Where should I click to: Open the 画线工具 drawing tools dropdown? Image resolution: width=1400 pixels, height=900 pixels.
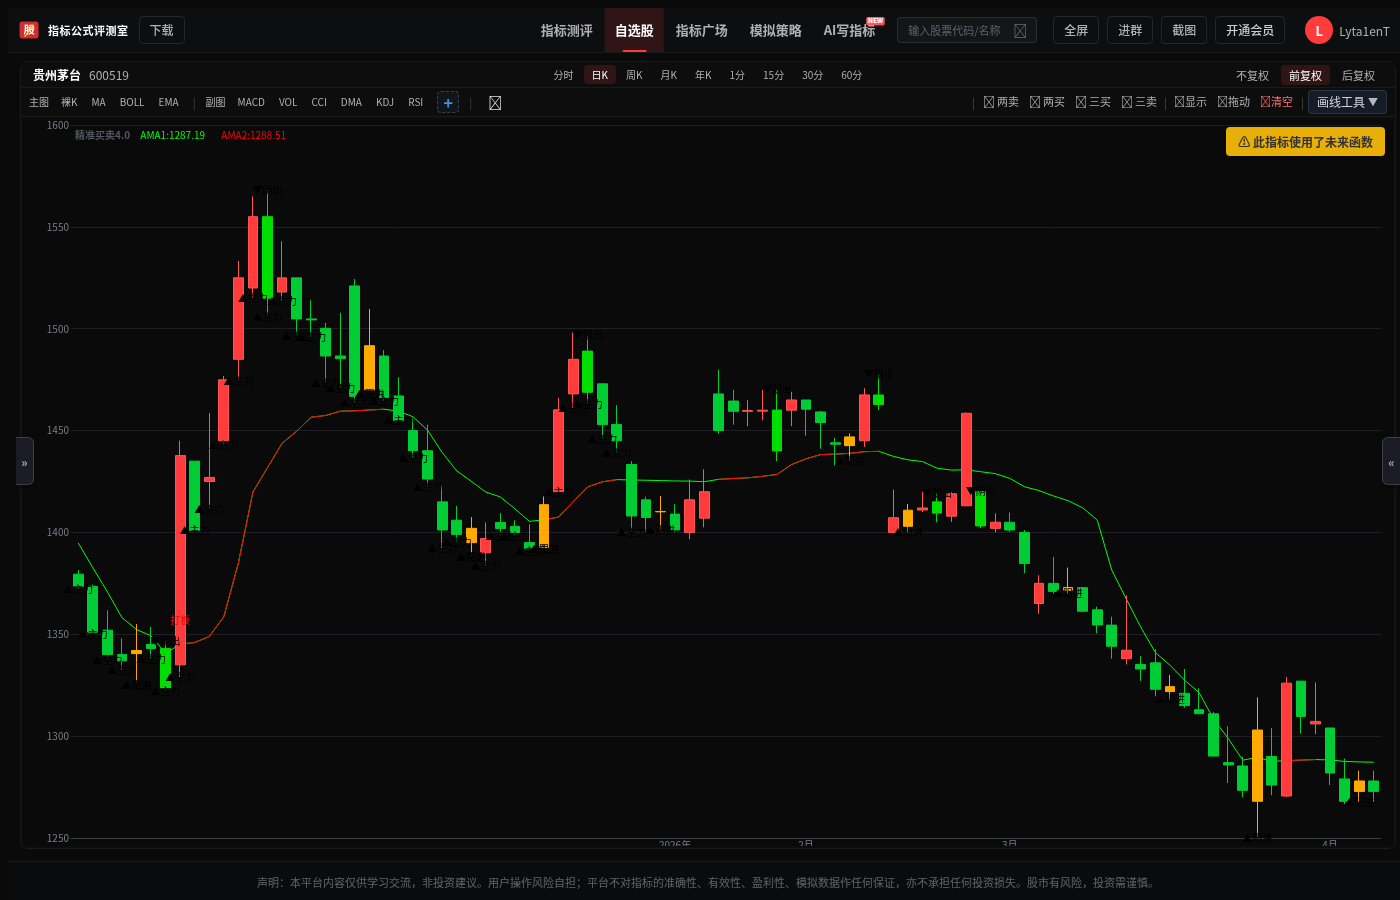1347,102
